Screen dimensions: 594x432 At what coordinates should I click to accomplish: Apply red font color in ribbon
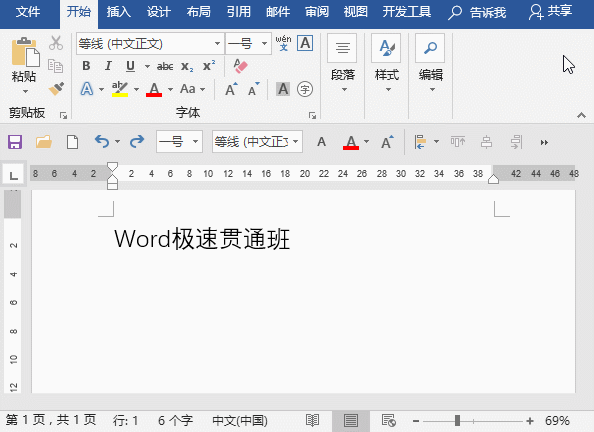(x=154, y=89)
